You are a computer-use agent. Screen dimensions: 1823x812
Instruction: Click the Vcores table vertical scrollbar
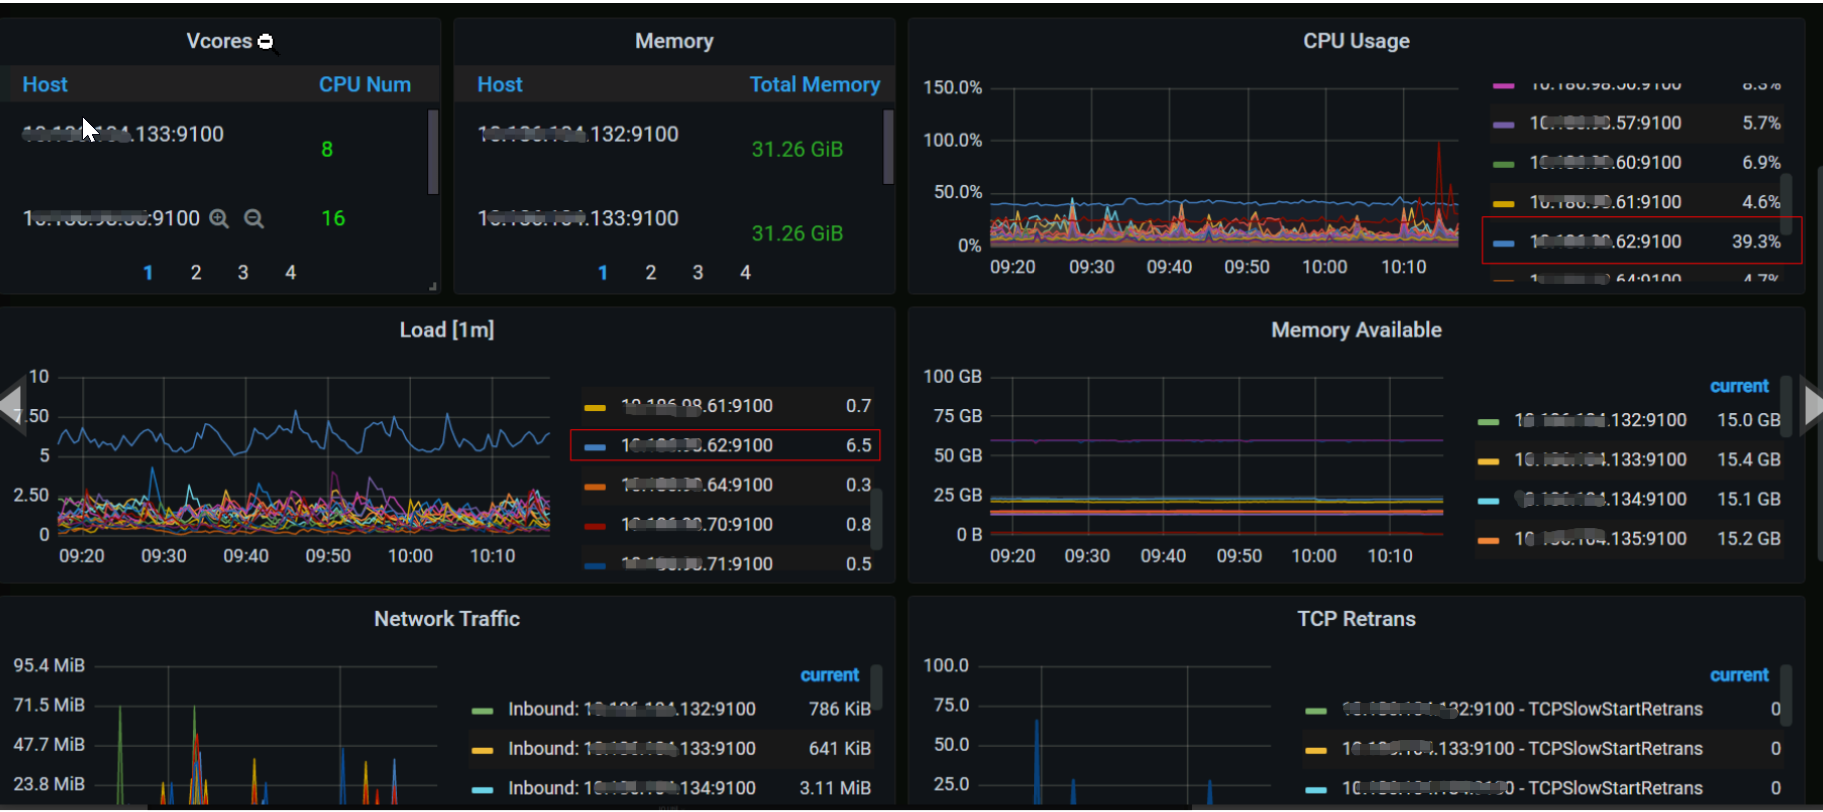click(433, 151)
